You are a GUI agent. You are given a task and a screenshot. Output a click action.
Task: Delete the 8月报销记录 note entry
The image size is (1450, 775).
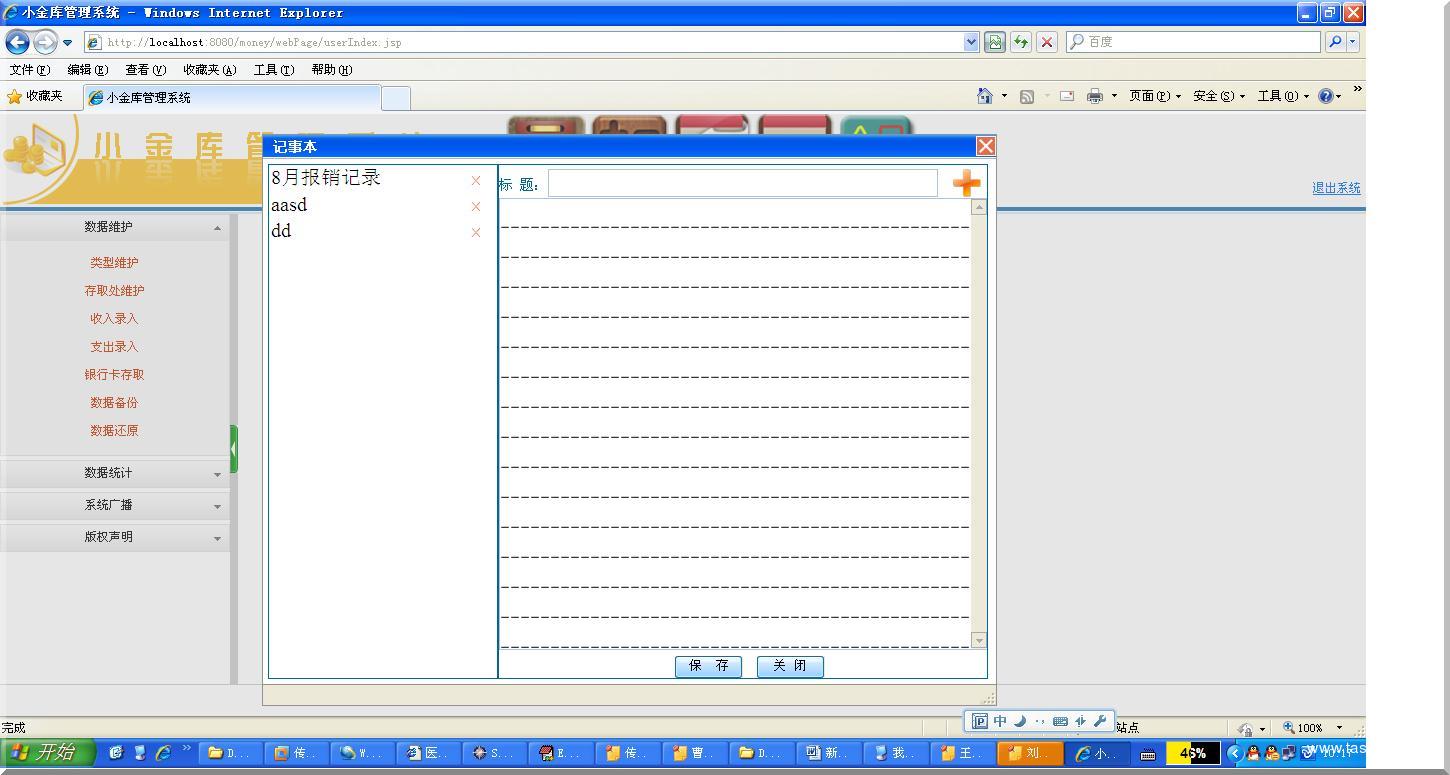pyautogui.click(x=476, y=181)
